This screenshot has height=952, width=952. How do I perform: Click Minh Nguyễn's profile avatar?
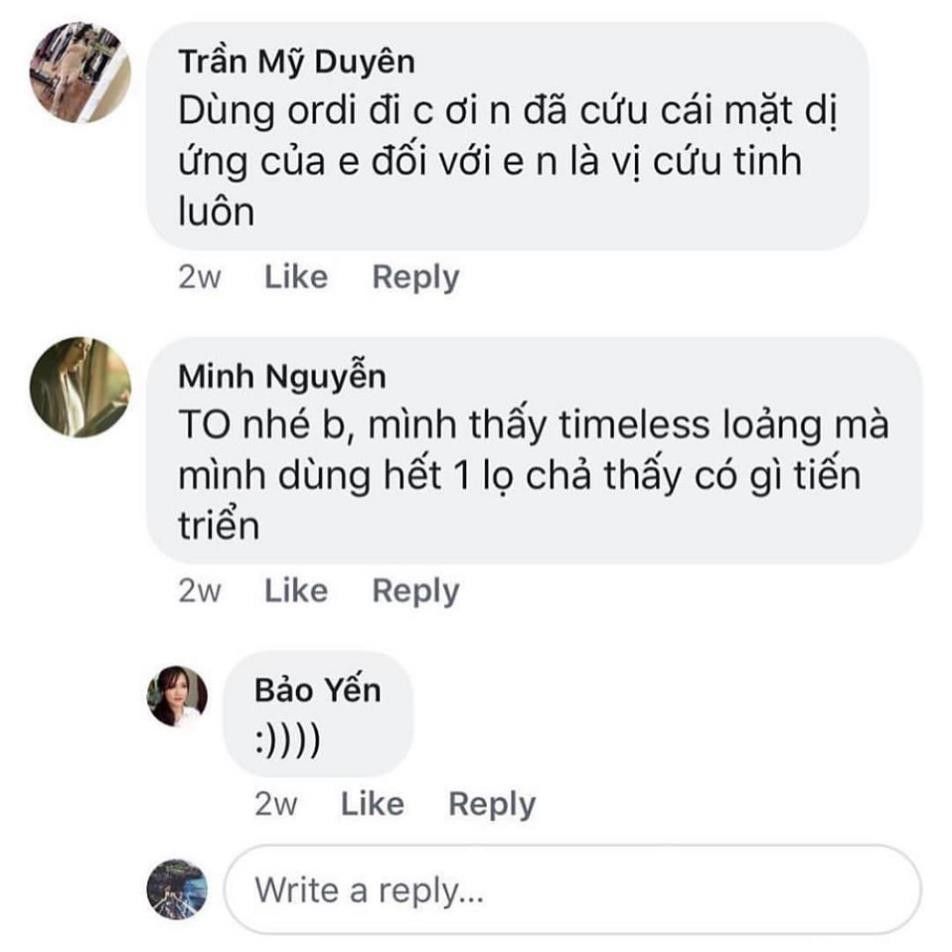(x=80, y=386)
